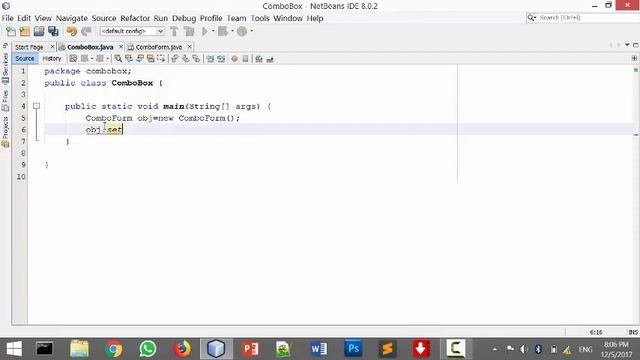640x360 pixels.
Task: Click the New File toolbar icon
Action: tap(11, 31)
